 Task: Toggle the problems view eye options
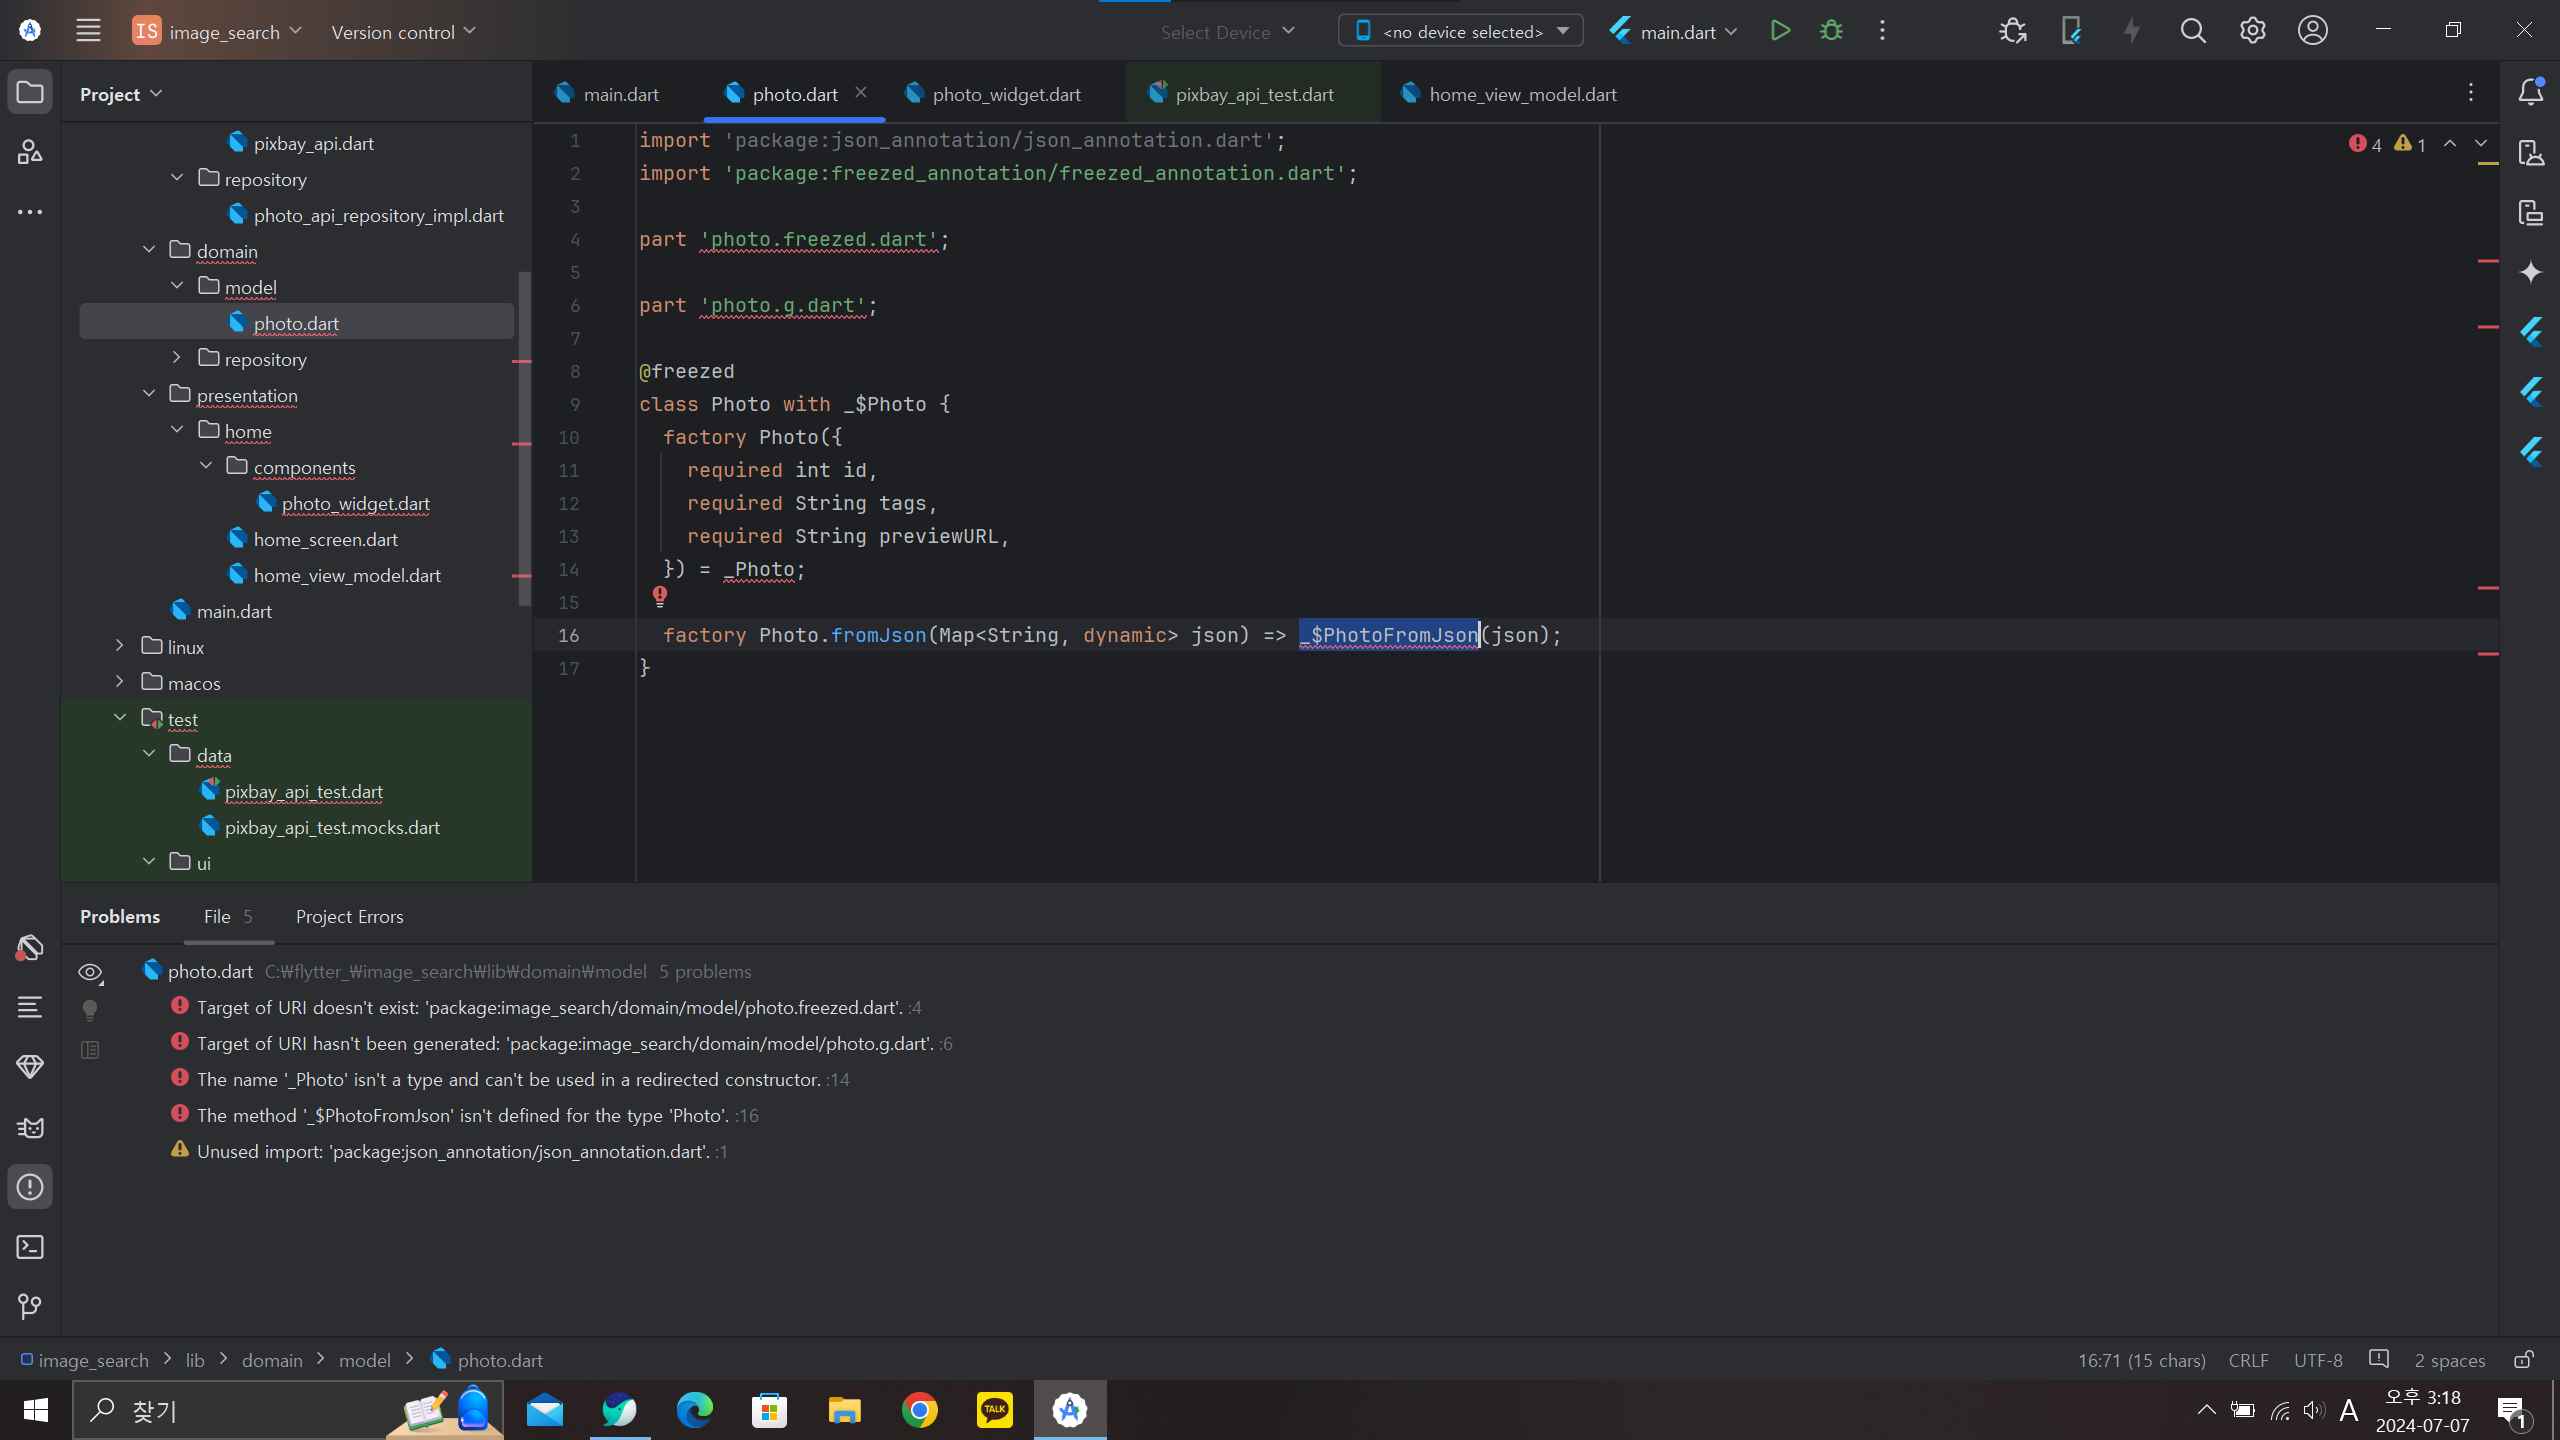tap(90, 972)
